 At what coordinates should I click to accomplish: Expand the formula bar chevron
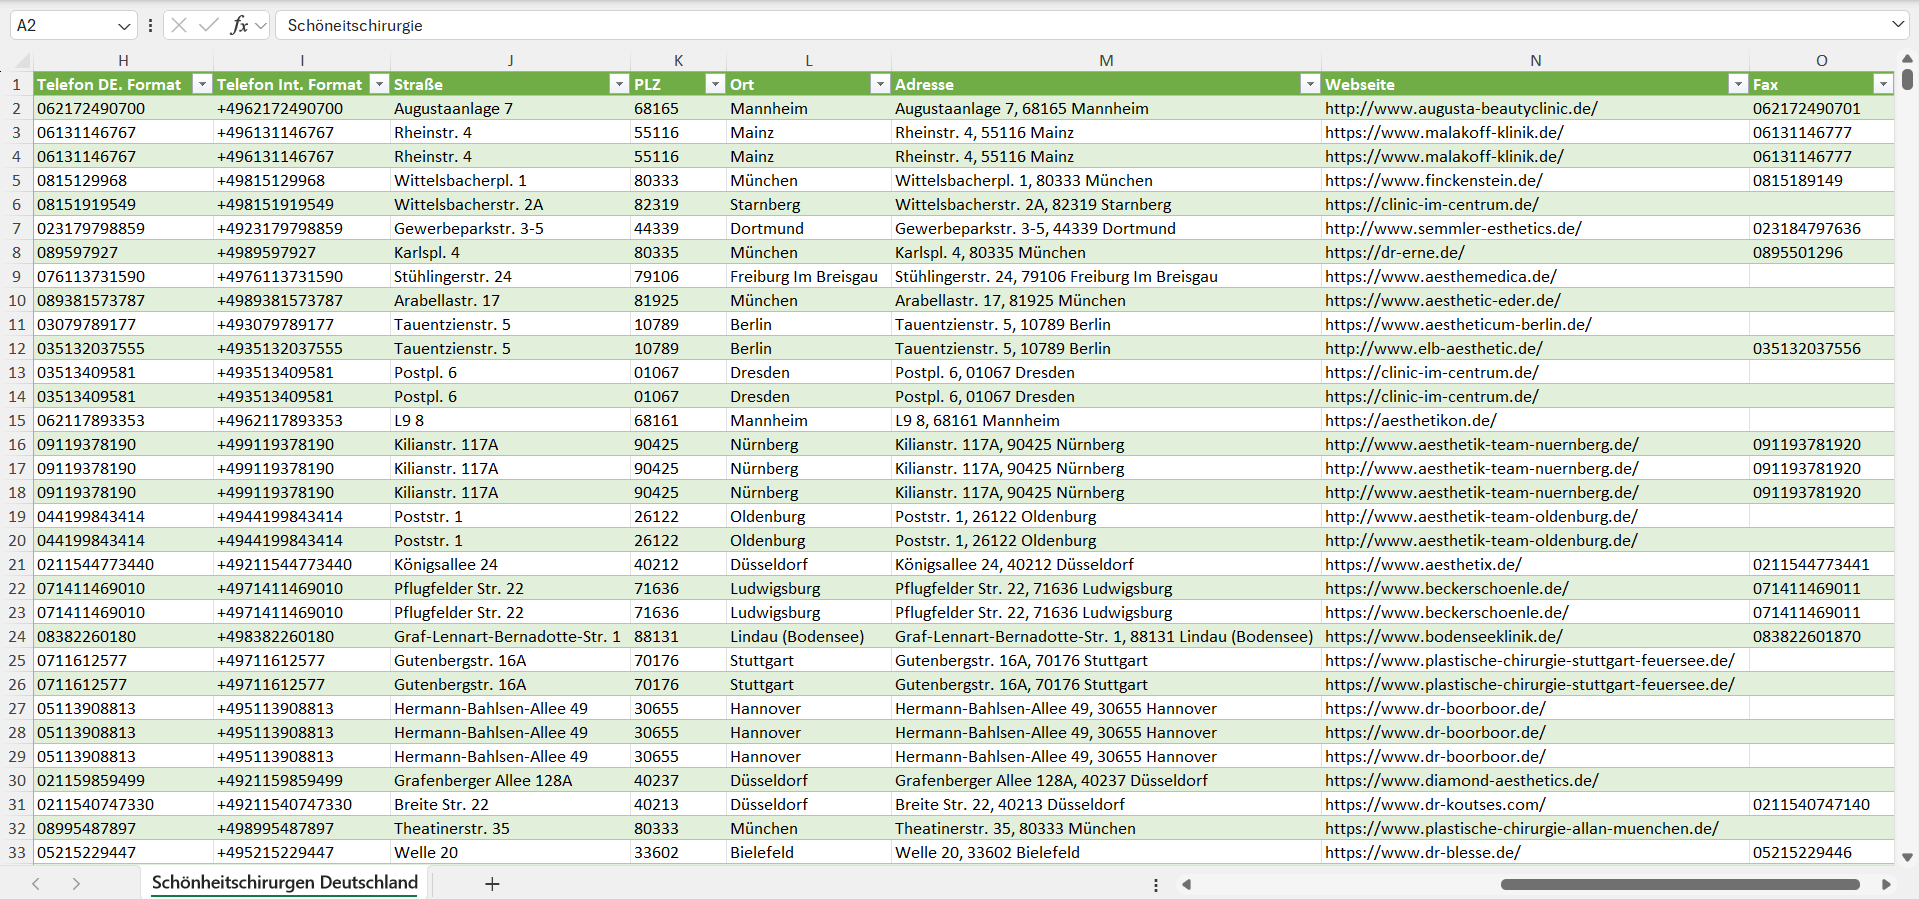pyautogui.click(x=1897, y=24)
